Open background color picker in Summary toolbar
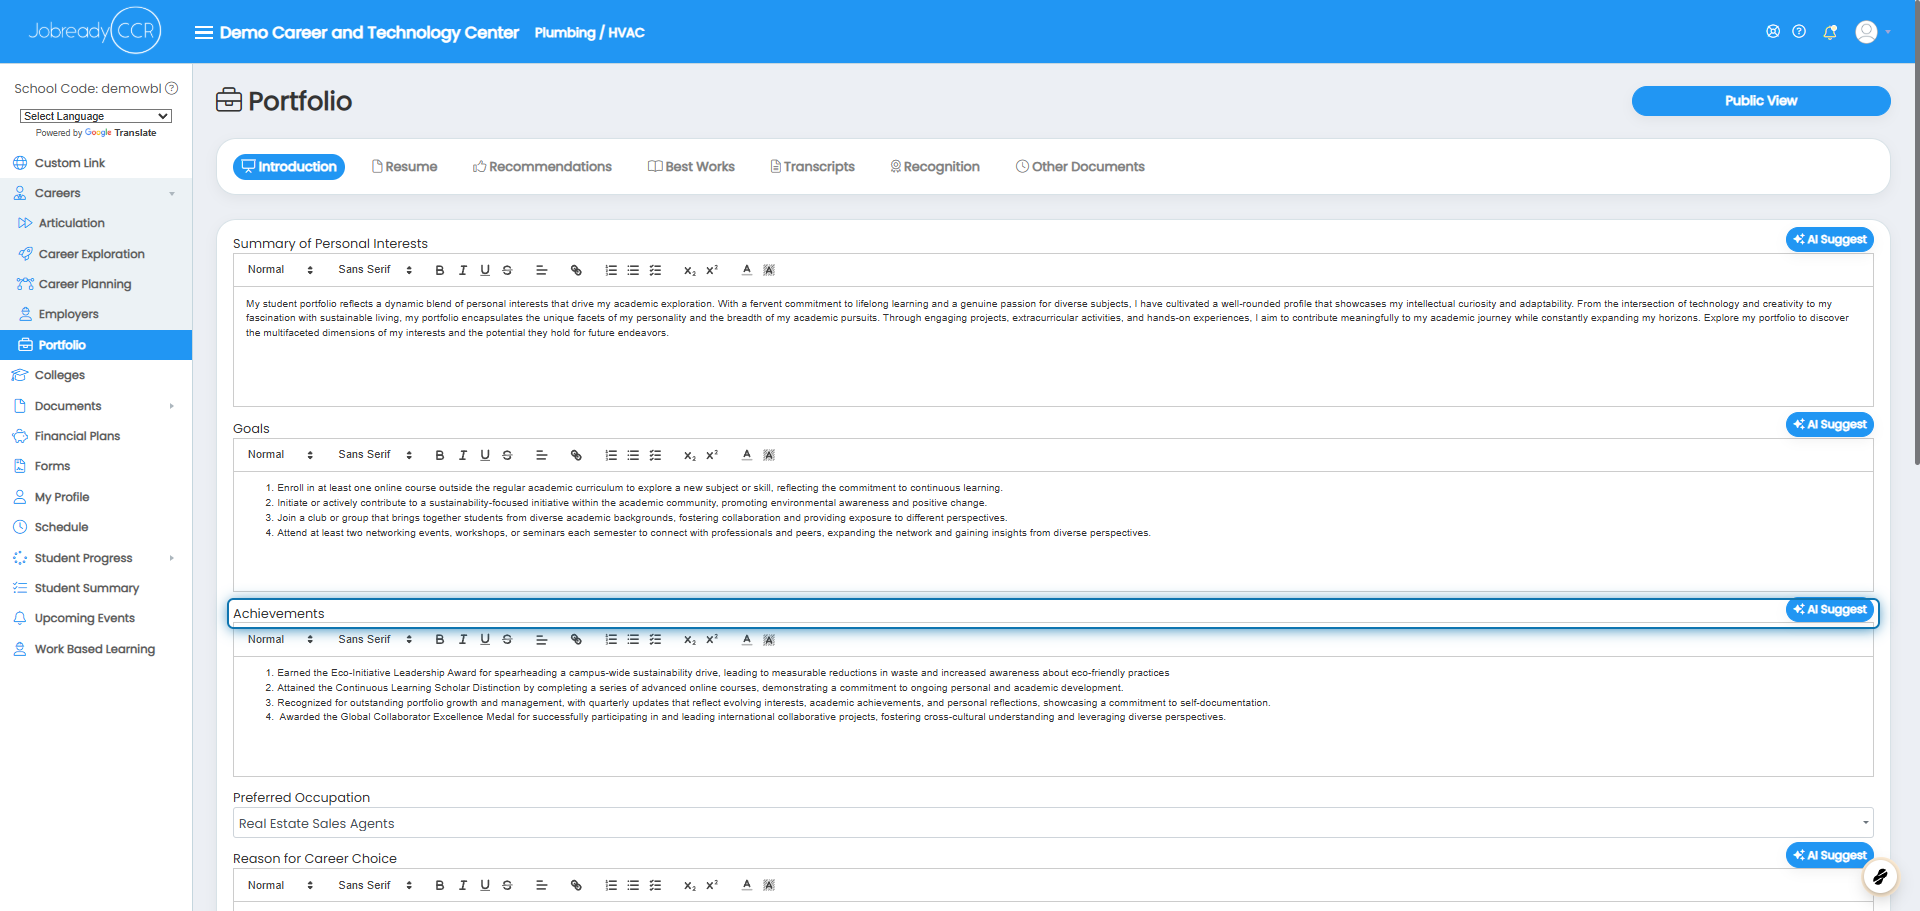 [x=769, y=270]
